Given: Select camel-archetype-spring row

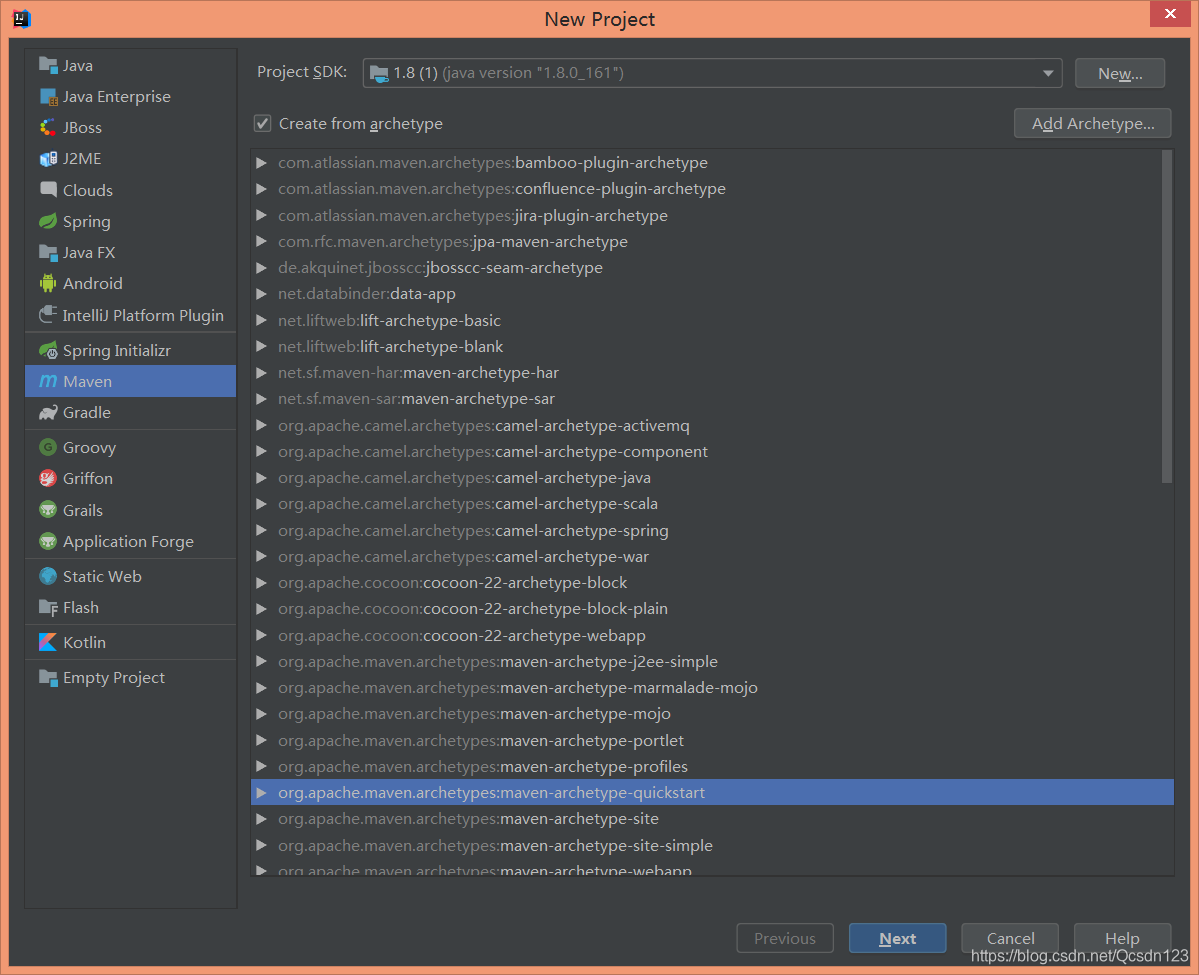Looking at the screenshot, I should (x=712, y=530).
